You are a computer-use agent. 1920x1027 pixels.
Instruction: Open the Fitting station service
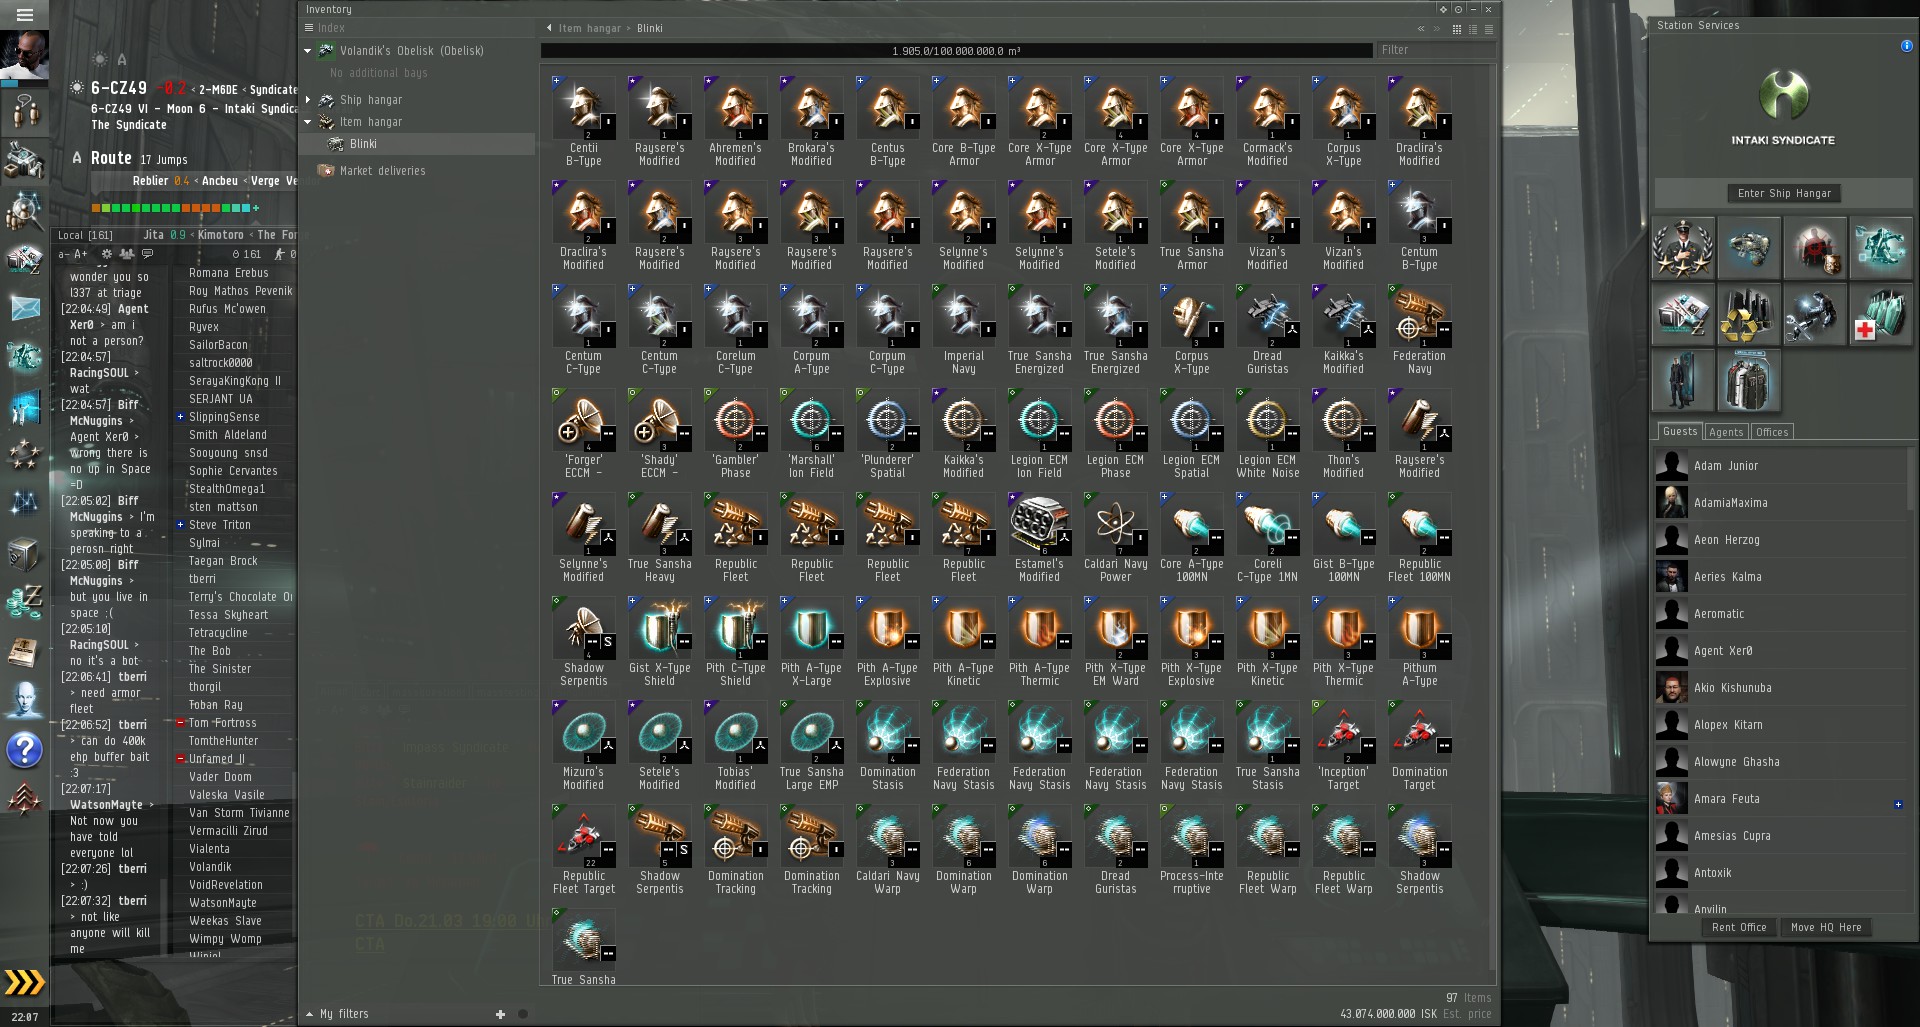click(x=1749, y=247)
